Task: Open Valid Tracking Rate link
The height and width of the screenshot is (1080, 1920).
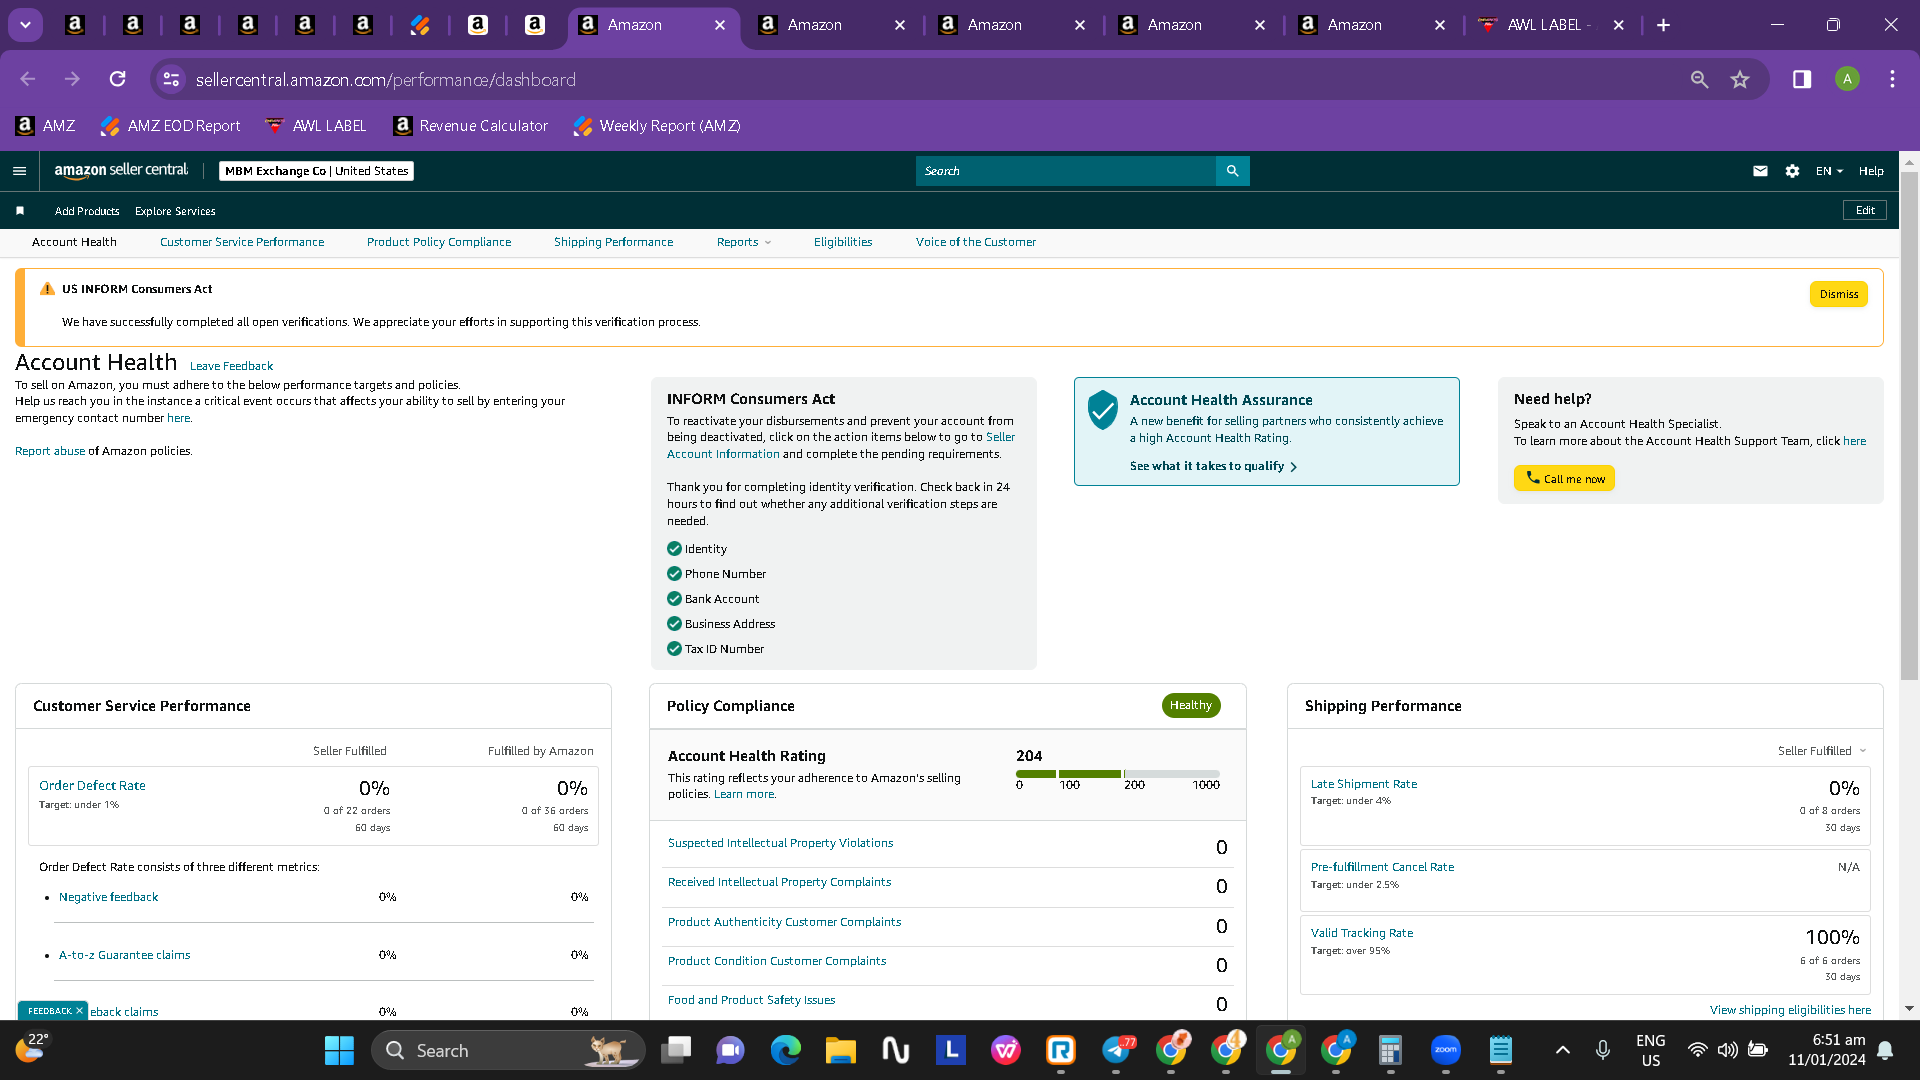Action: pyautogui.click(x=1362, y=933)
